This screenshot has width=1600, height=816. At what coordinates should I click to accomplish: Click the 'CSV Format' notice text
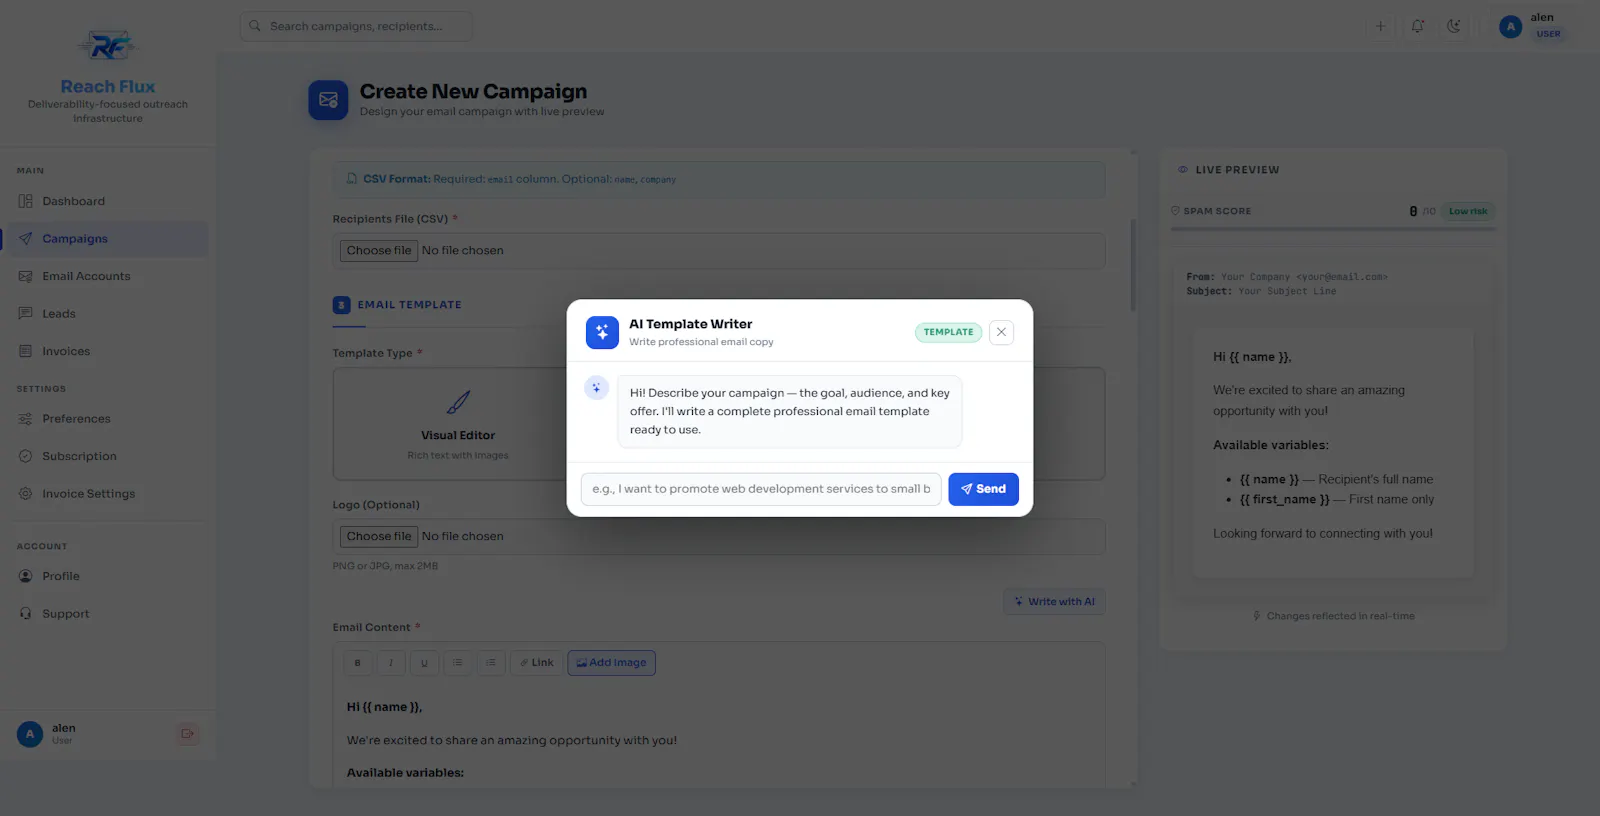[519, 179]
